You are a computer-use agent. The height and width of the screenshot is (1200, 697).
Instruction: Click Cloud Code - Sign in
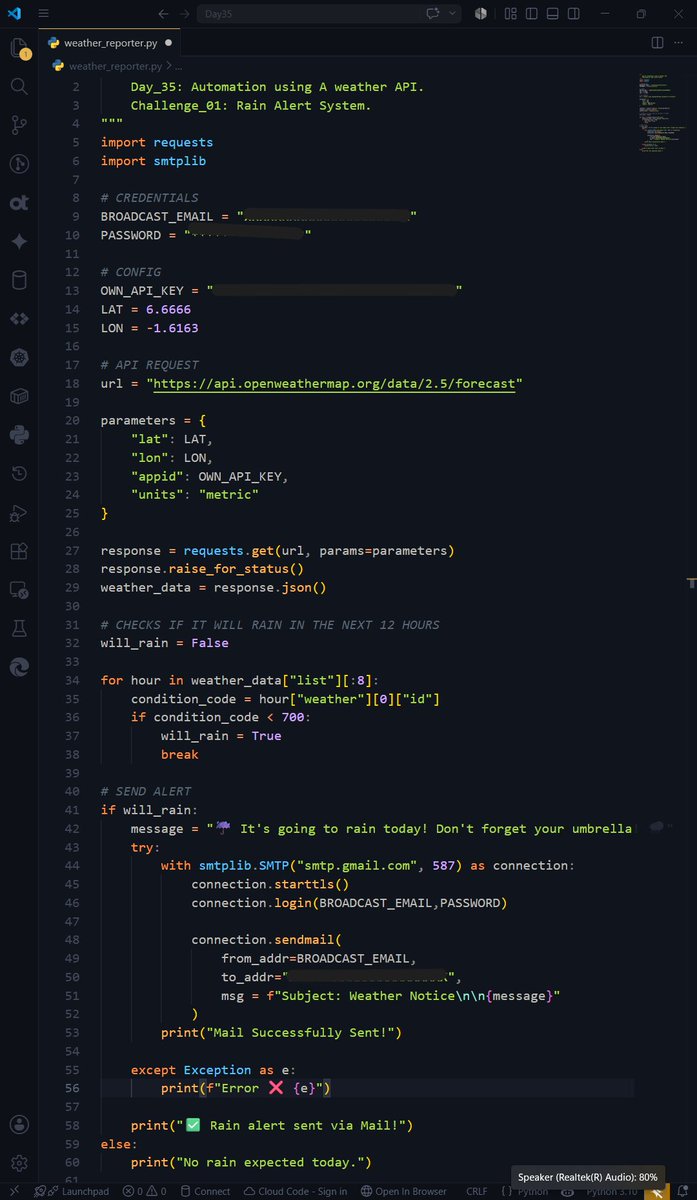(294, 1191)
